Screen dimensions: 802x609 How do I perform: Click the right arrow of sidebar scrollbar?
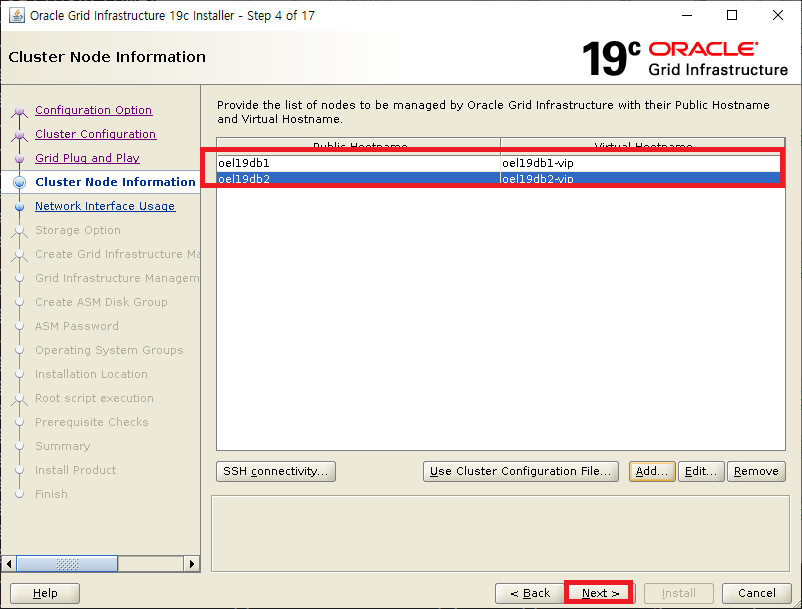tap(192, 564)
